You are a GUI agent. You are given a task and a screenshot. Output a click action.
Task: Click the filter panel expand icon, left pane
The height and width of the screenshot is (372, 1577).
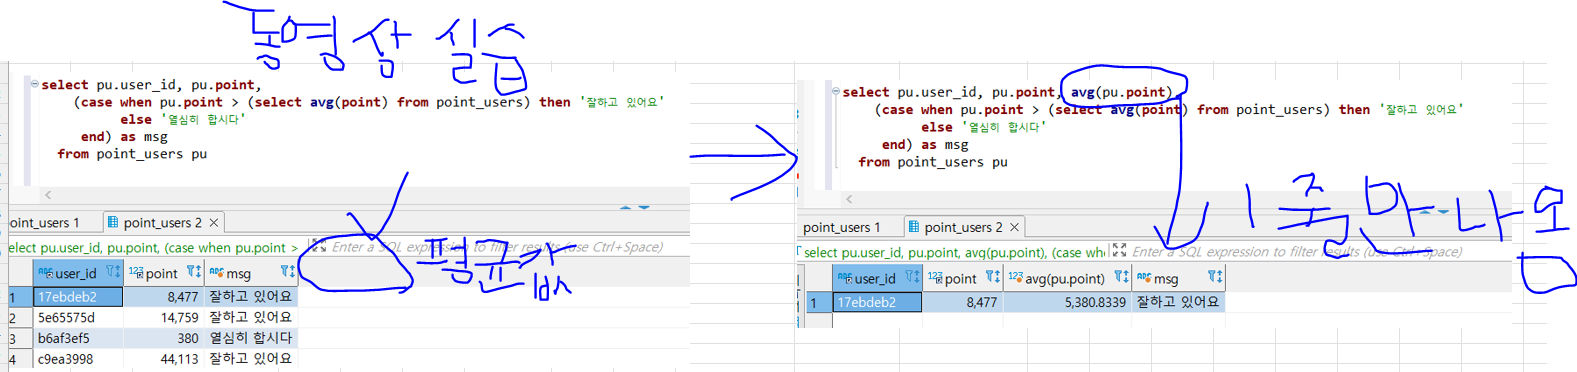pos(318,246)
